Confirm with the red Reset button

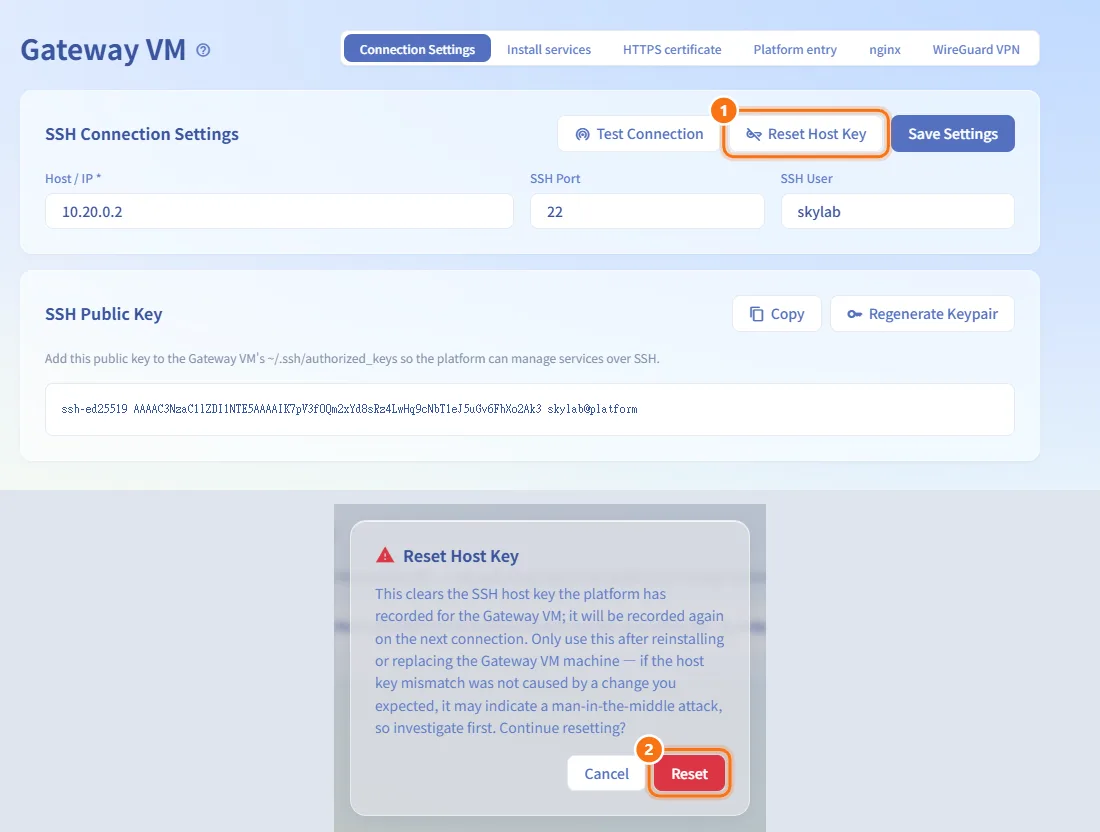click(x=690, y=773)
